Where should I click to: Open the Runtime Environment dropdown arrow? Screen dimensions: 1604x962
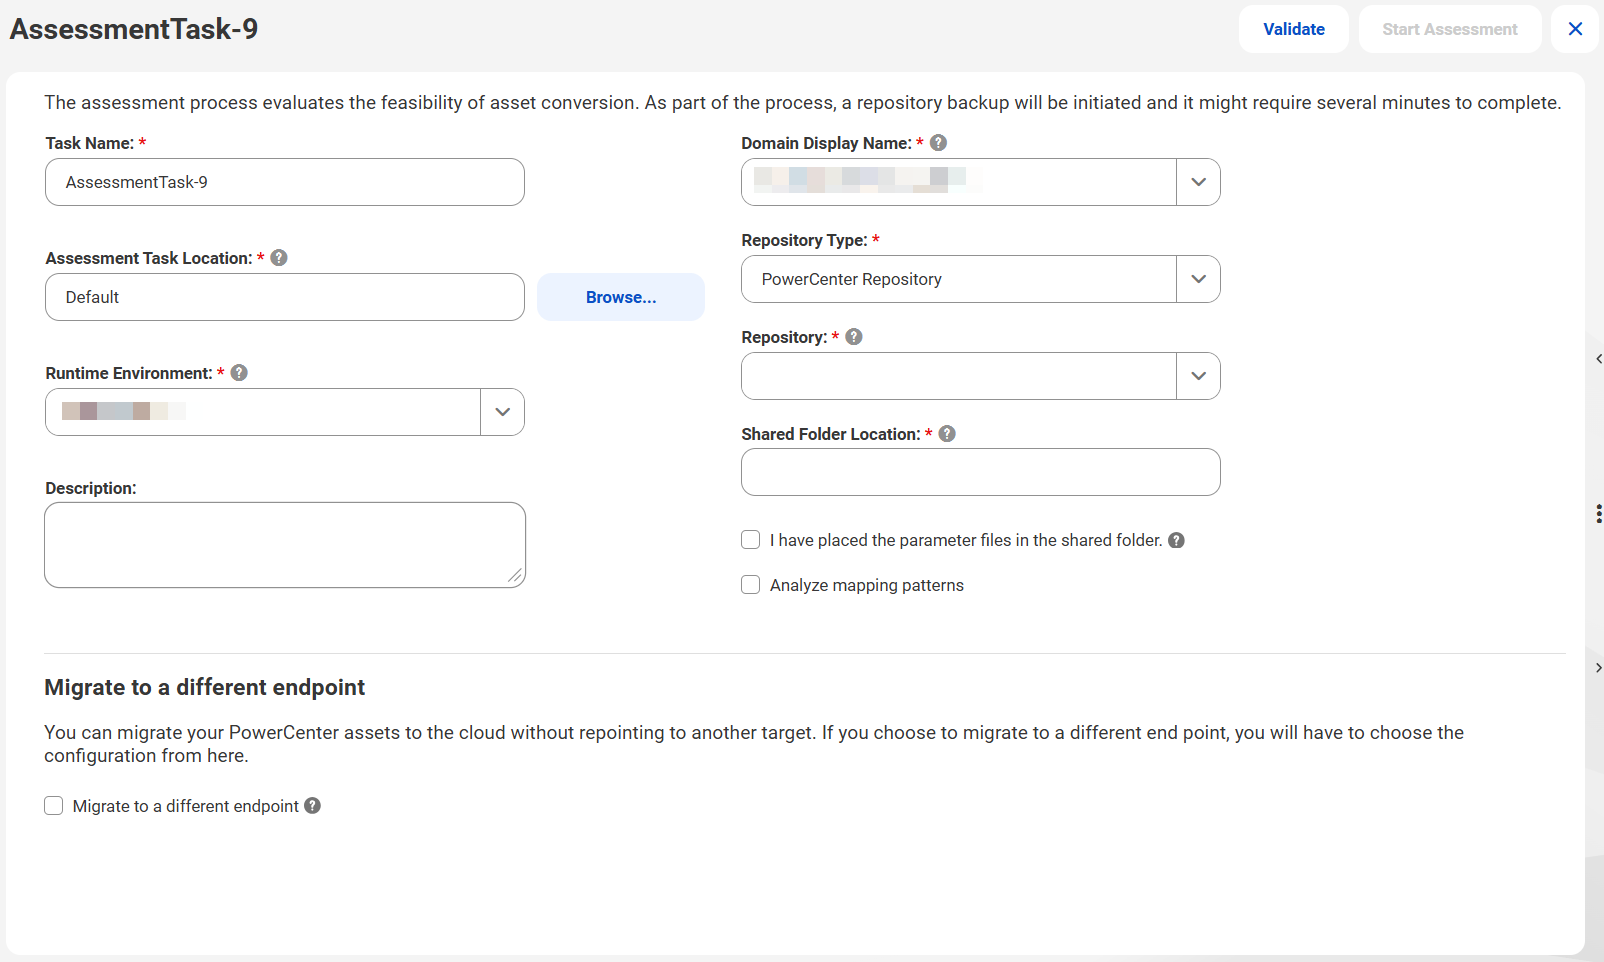(x=502, y=412)
